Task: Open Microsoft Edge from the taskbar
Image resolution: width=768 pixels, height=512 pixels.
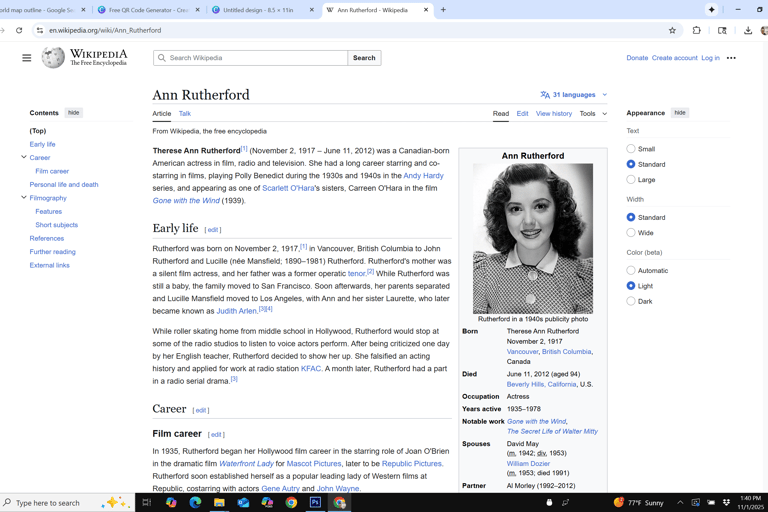Action: click(x=195, y=502)
